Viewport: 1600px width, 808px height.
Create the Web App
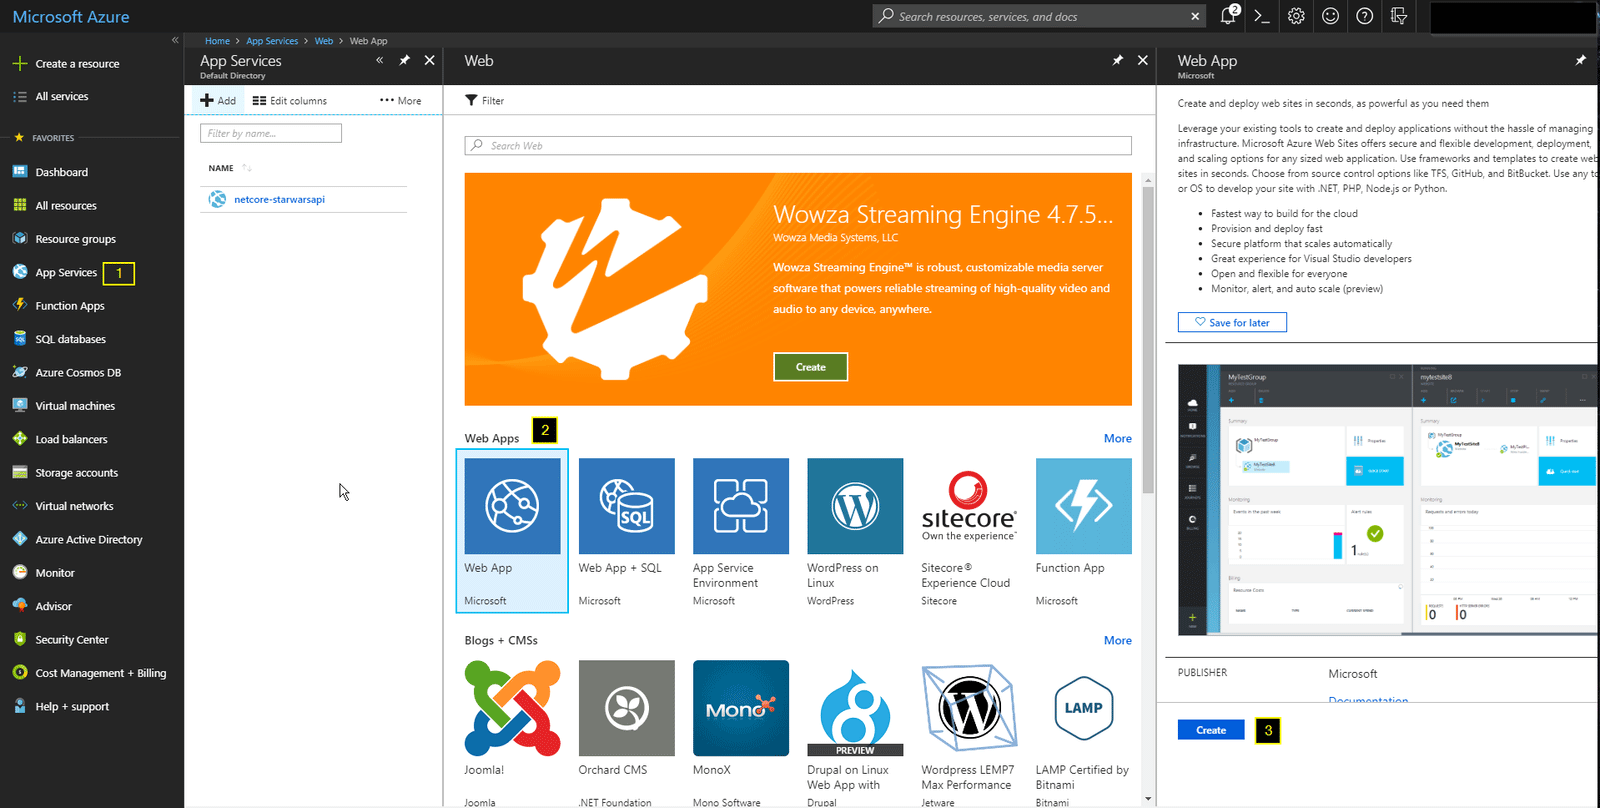coord(1211,730)
